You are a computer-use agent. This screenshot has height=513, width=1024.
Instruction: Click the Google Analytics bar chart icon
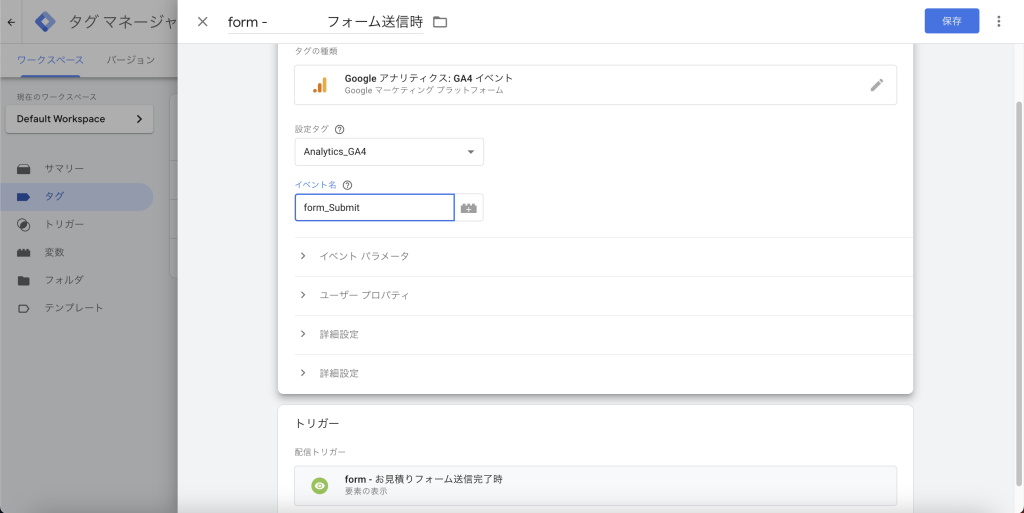point(319,85)
